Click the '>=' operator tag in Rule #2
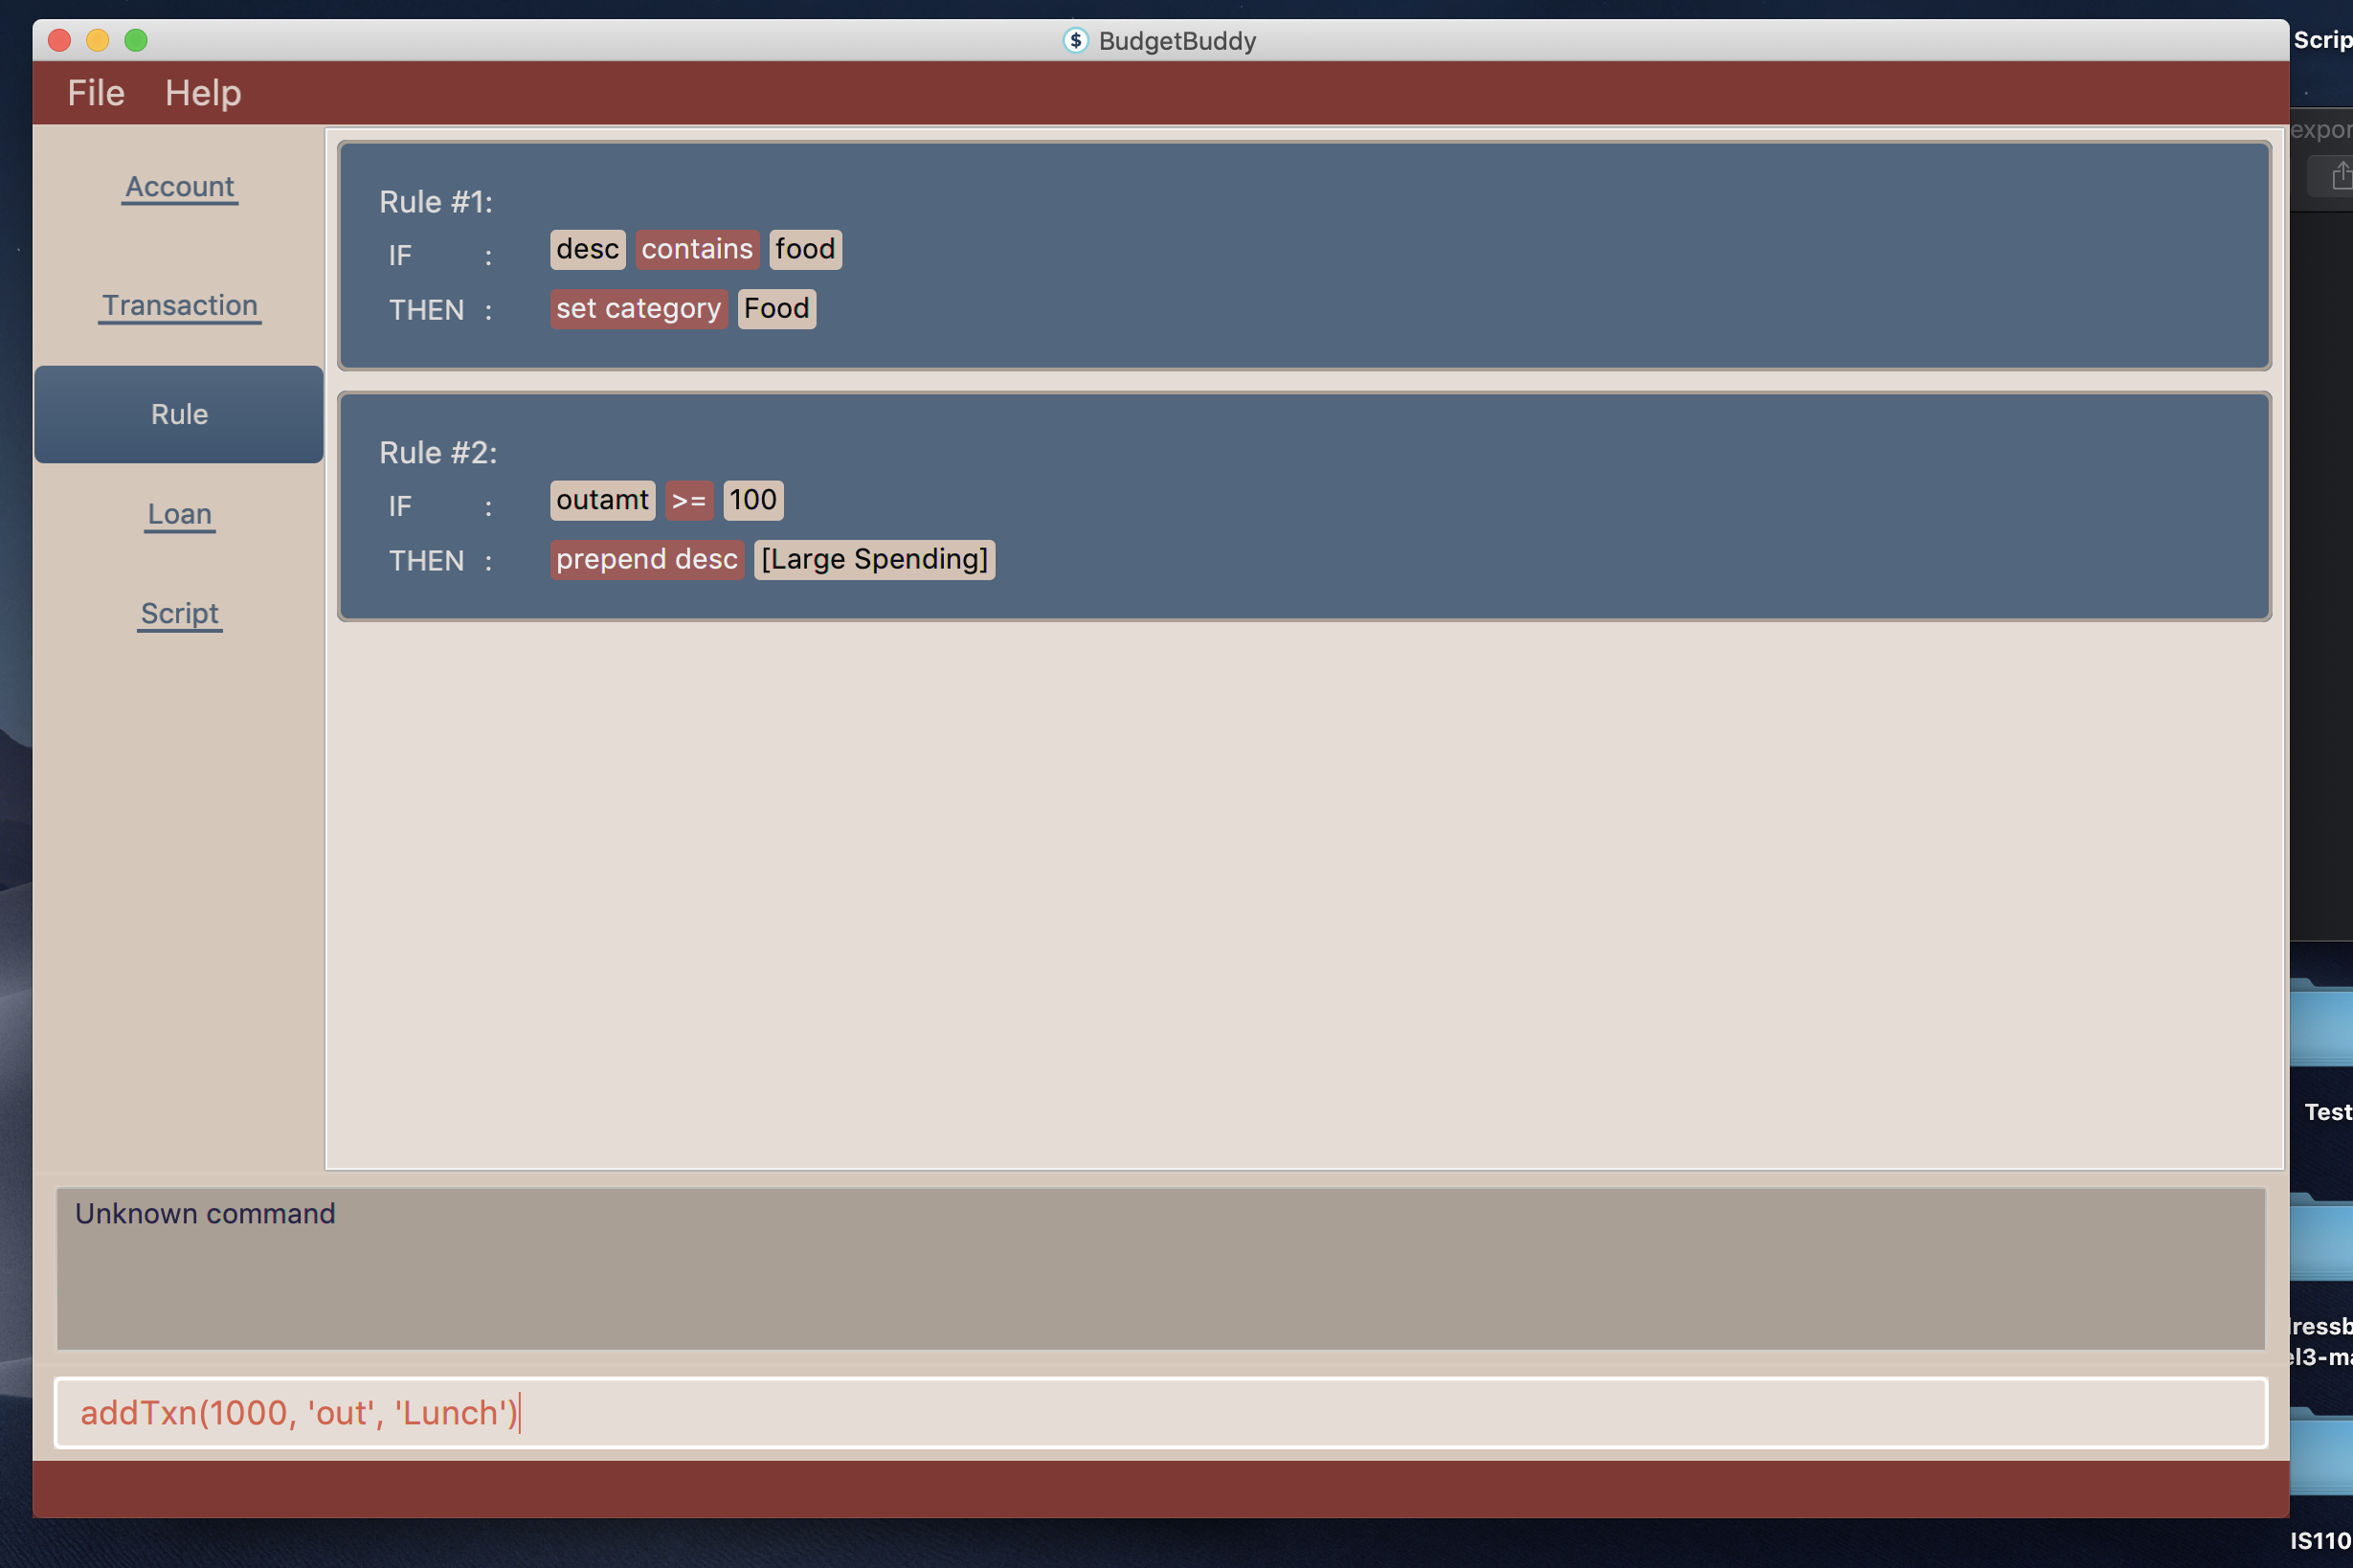 (x=688, y=500)
